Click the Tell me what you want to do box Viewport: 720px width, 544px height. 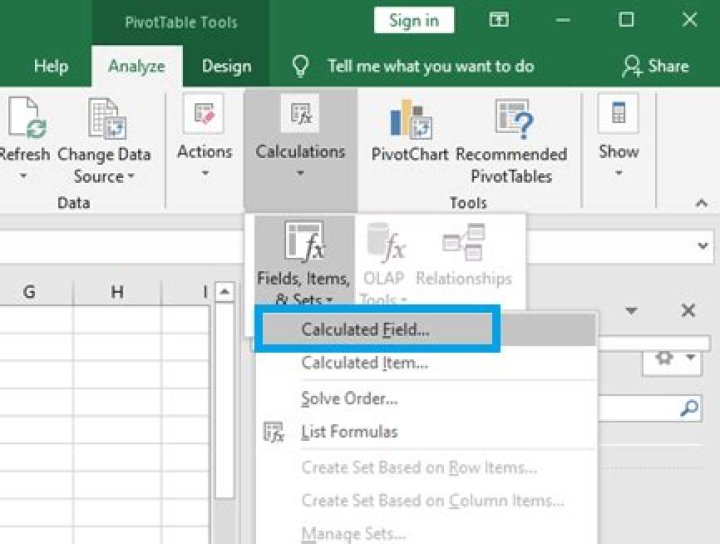430,66
